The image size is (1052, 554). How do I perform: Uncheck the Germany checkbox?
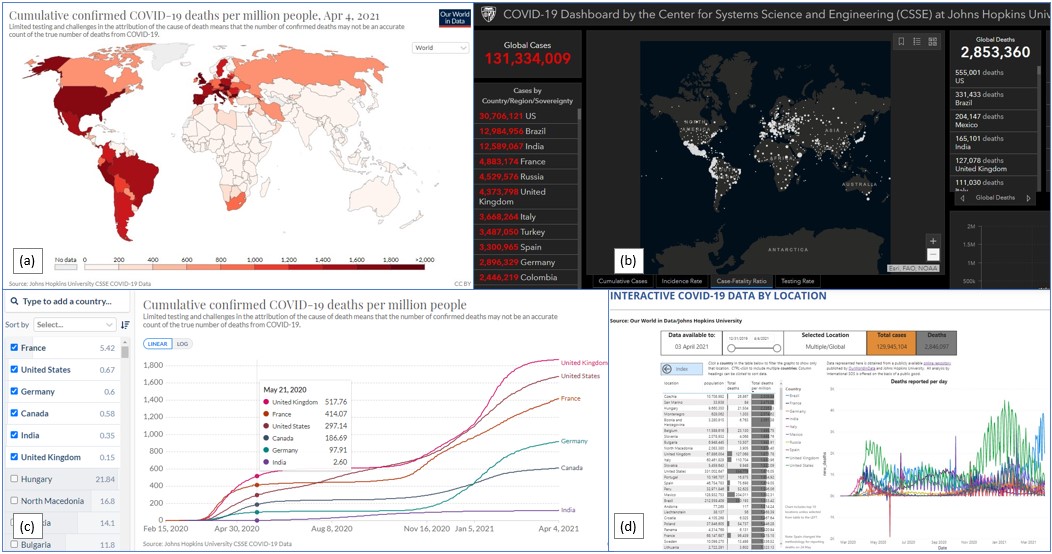[x=15, y=391]
